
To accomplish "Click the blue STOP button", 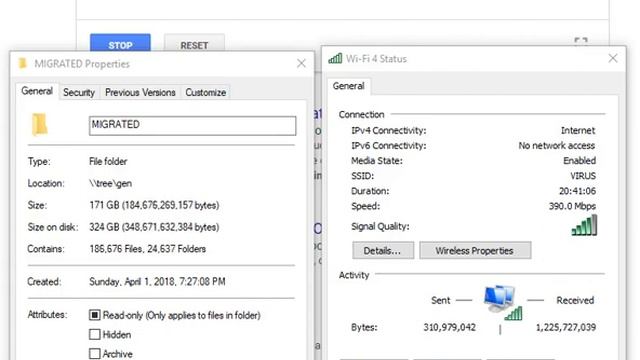I will (x=120, y=43).
